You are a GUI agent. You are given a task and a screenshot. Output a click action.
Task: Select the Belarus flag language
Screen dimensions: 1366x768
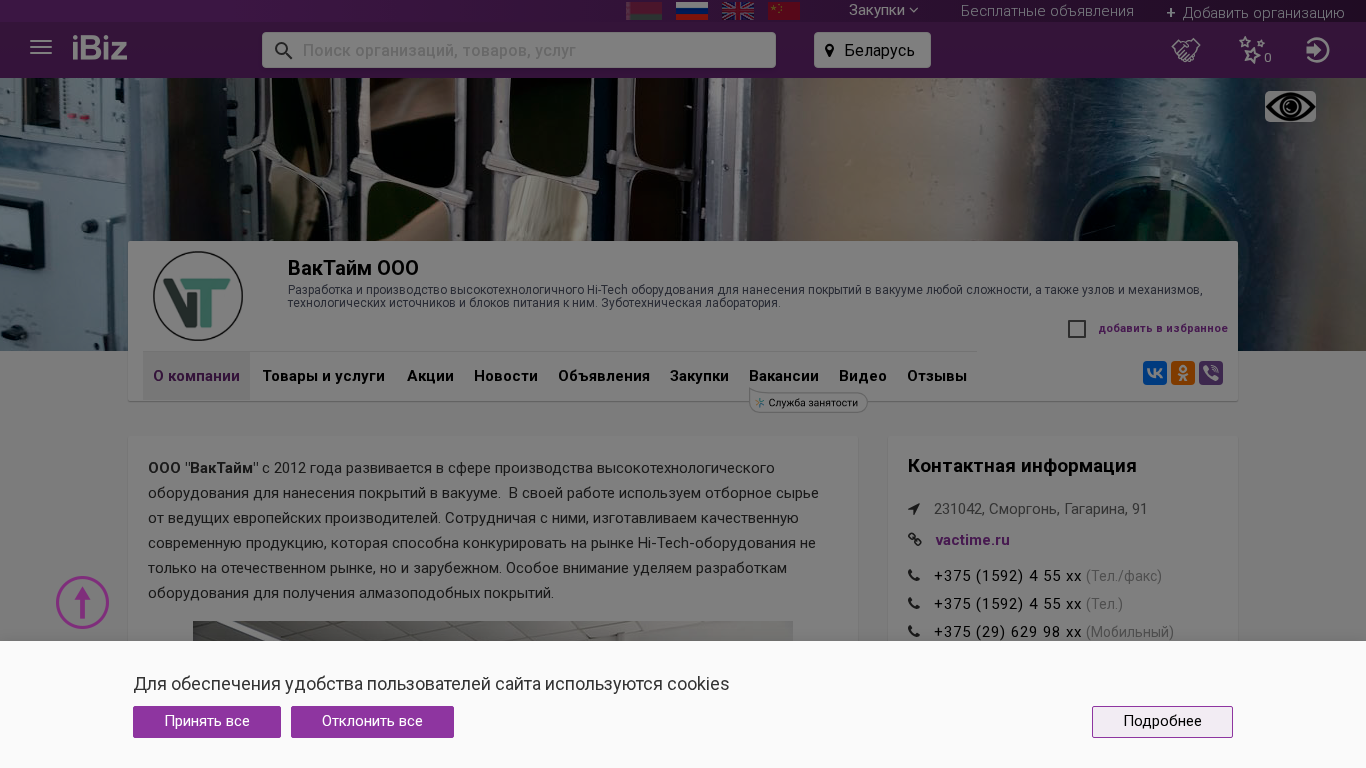(x=644, y=11)
